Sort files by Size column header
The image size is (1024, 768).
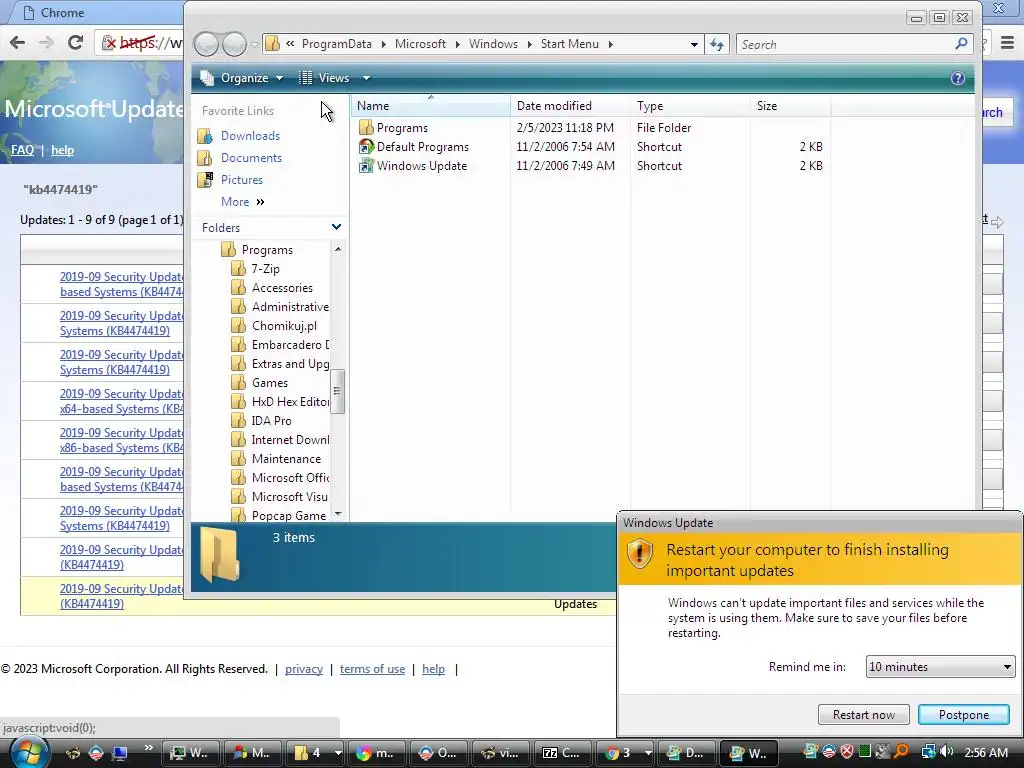[x=790, y=106]
